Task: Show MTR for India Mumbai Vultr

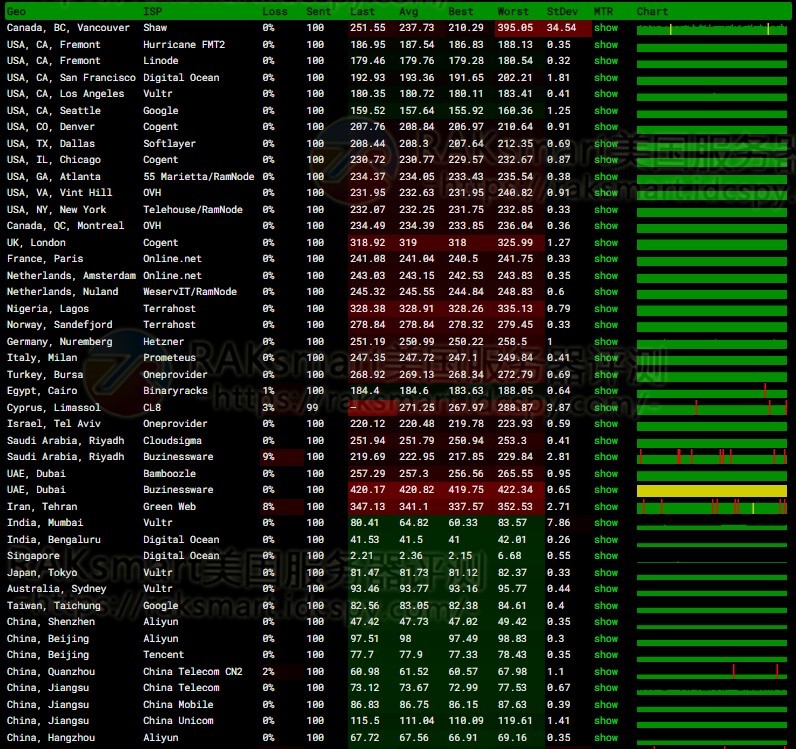Action: pos(606,523)
